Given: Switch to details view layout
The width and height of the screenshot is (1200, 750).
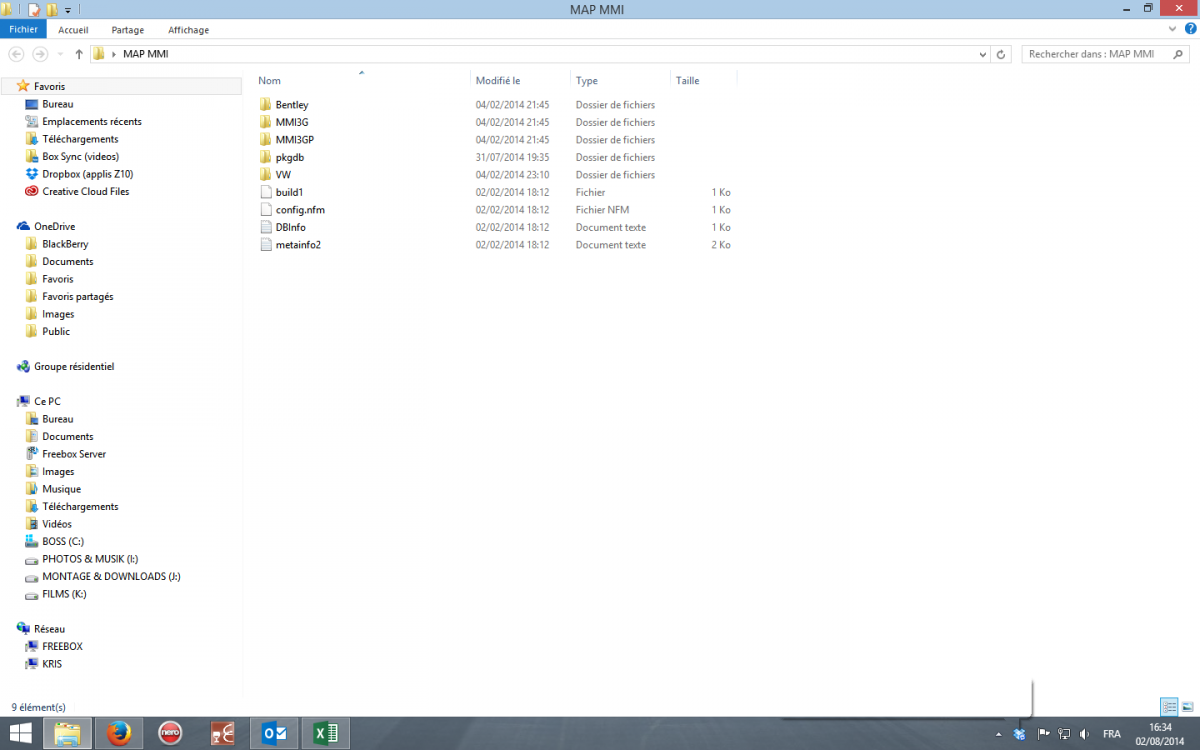Looking at the screenshot, I should pos(1169,706).
